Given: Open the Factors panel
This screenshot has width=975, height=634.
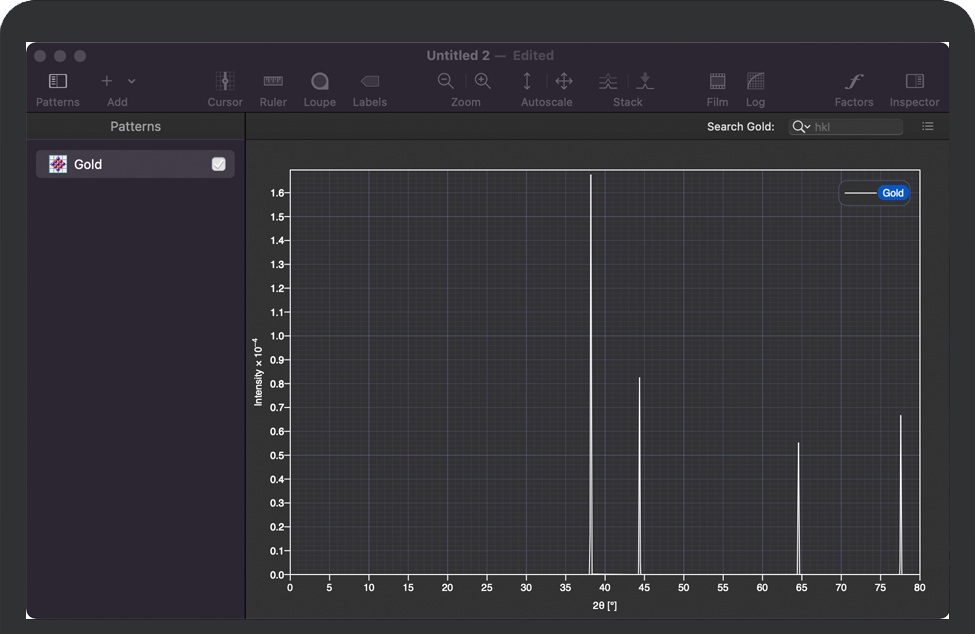Looking at the screenshot, I should coord(853,81).
